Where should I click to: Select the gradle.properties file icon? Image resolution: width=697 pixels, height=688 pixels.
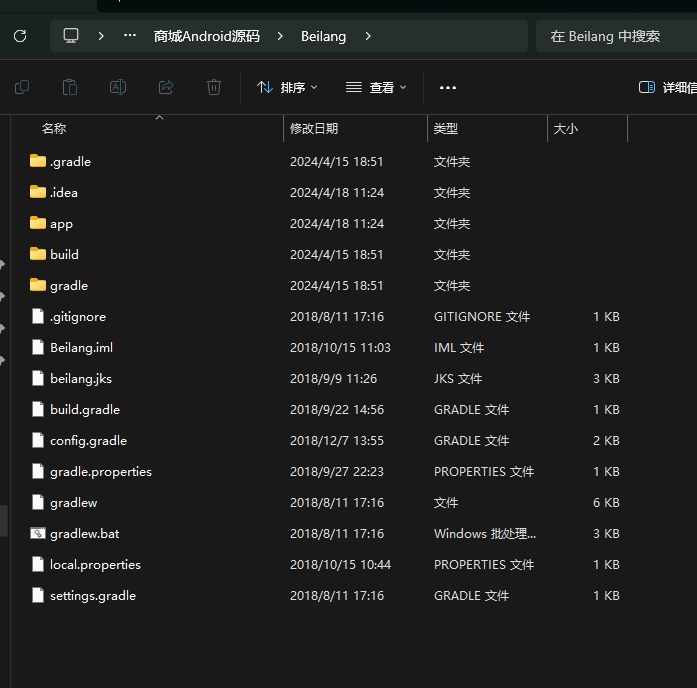click(x=38, y=471)
